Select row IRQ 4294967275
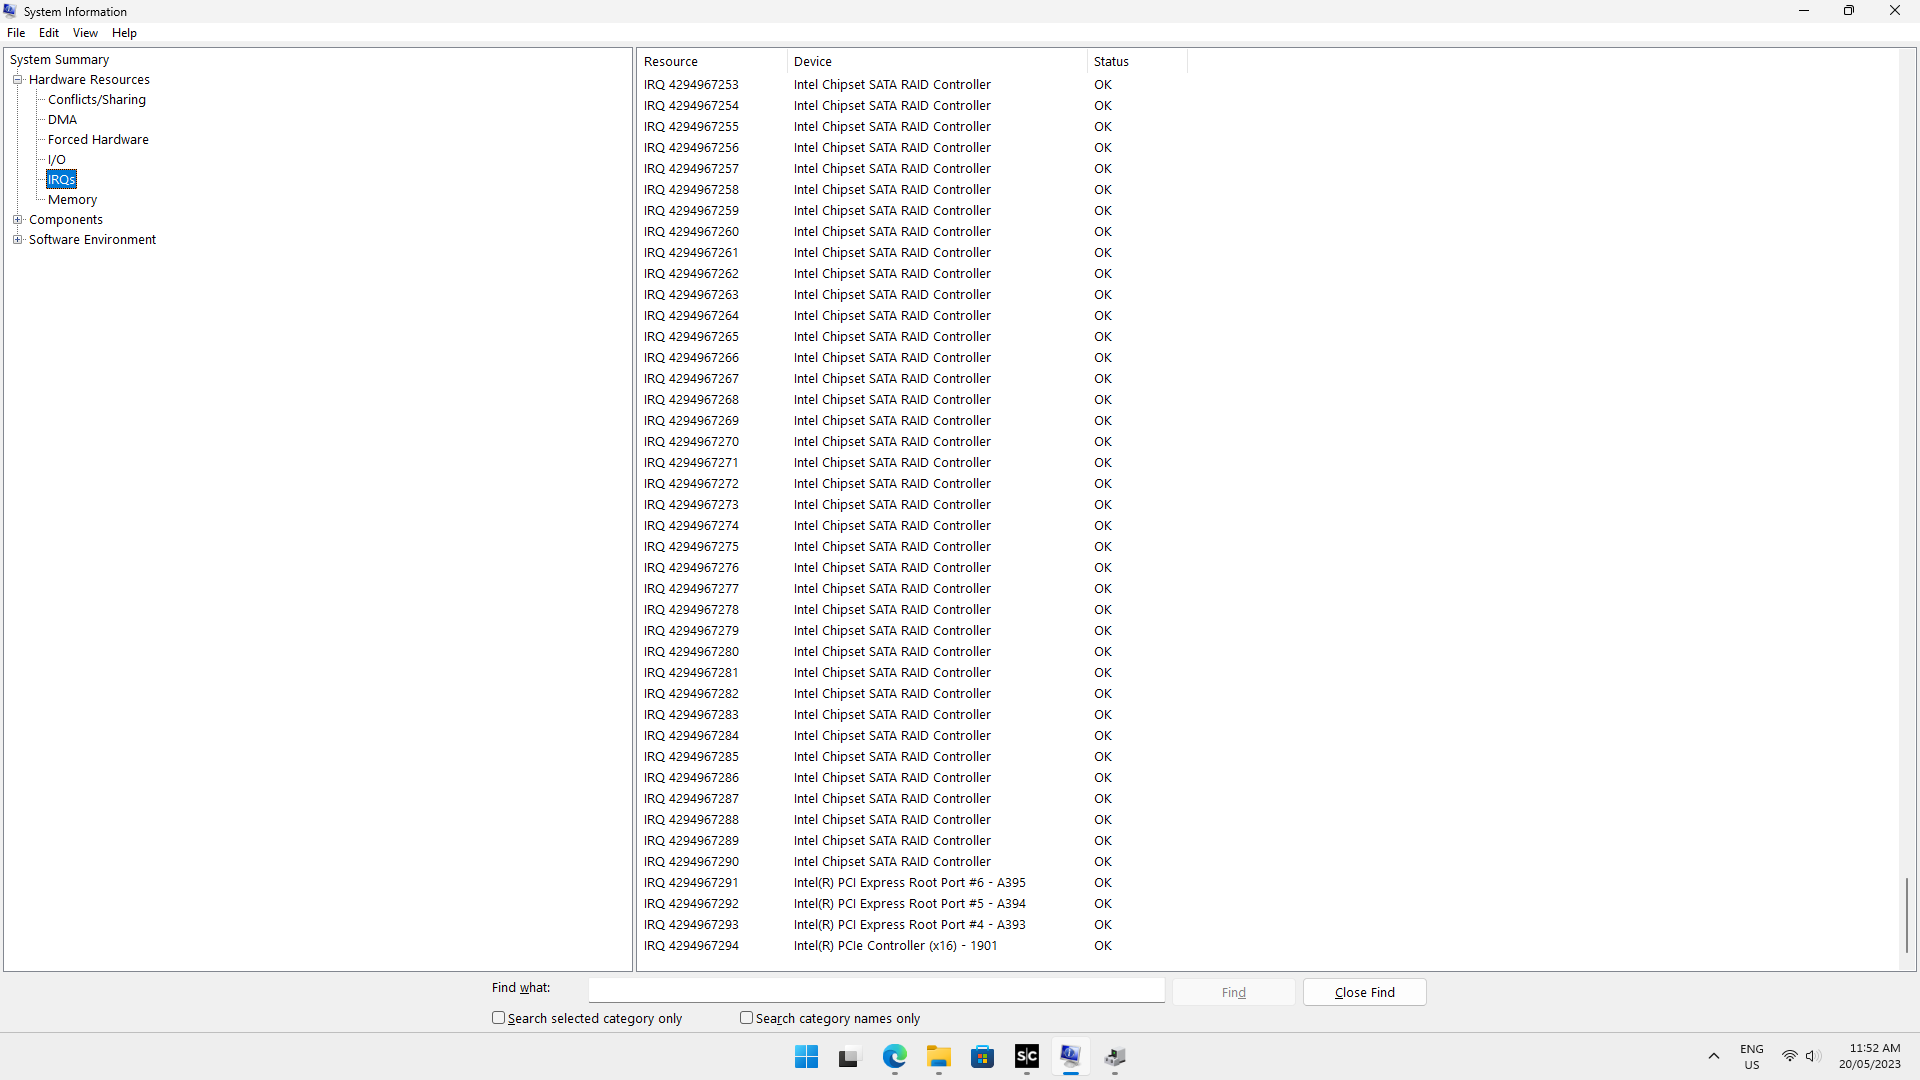The image size is (1920, 1080). pyautogui.click(x=912, y=547)
